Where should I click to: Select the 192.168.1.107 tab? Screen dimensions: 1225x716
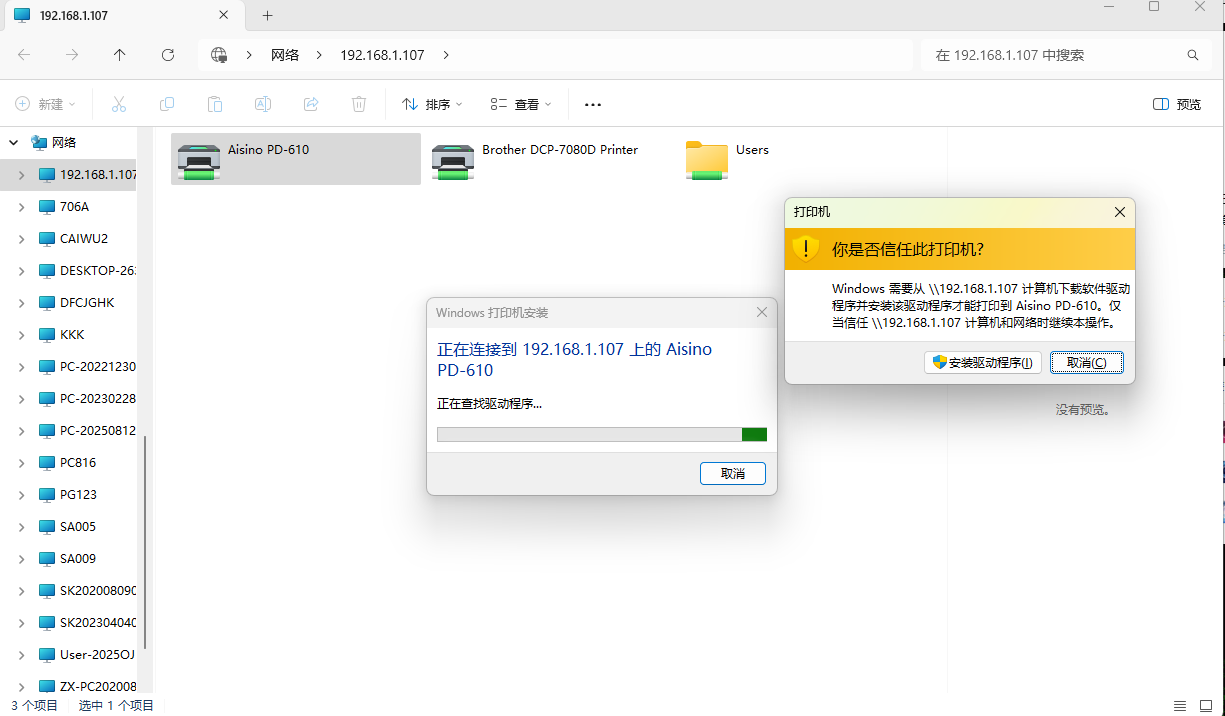click(124, 16)
